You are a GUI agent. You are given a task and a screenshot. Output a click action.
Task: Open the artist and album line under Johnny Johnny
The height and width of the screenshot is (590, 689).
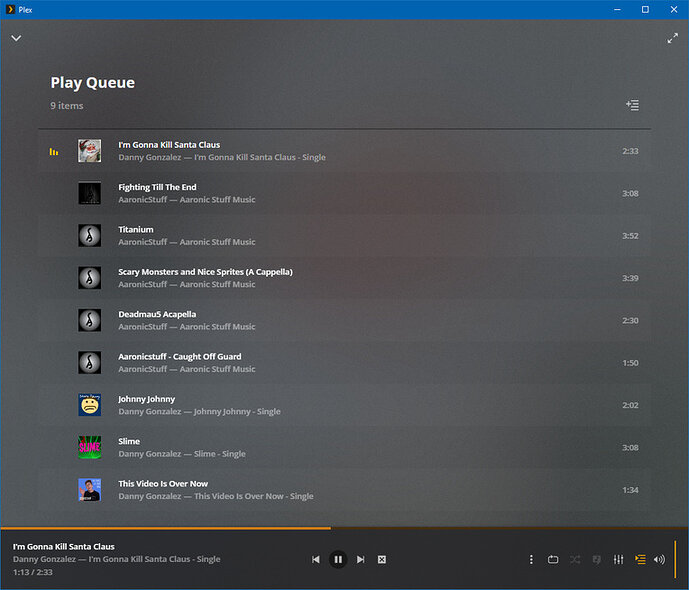(199, 412)
